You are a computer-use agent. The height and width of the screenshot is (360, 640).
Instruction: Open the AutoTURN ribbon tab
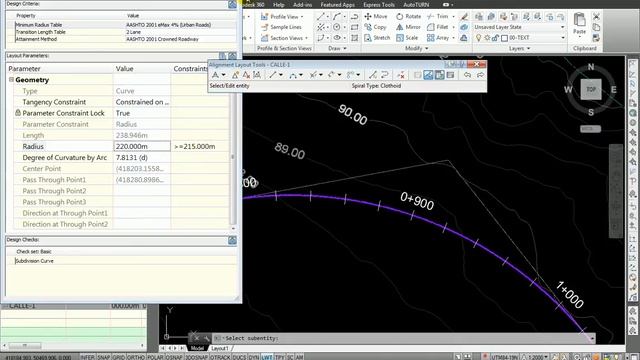[x=416, y=4]
